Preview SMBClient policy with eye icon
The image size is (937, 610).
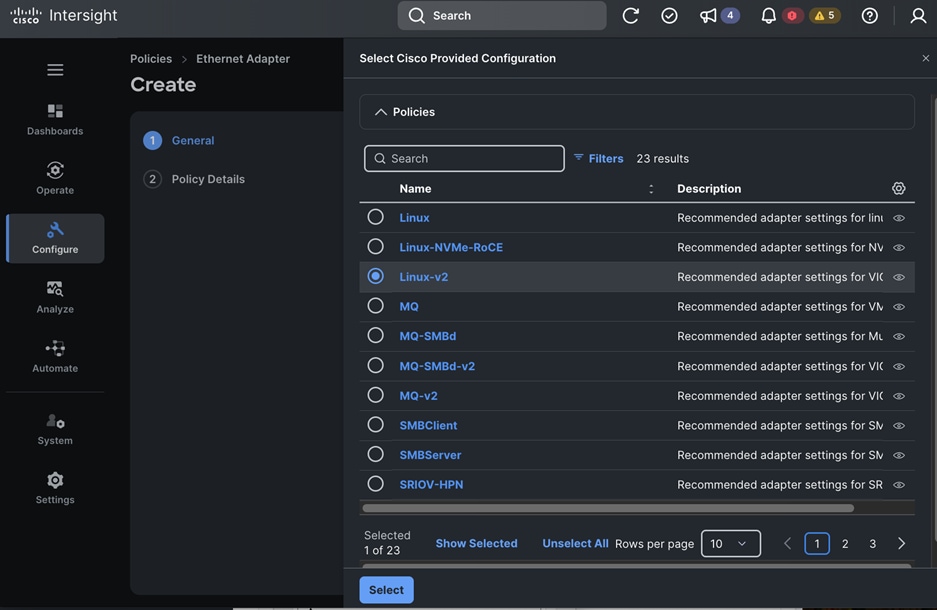point(899,425)
